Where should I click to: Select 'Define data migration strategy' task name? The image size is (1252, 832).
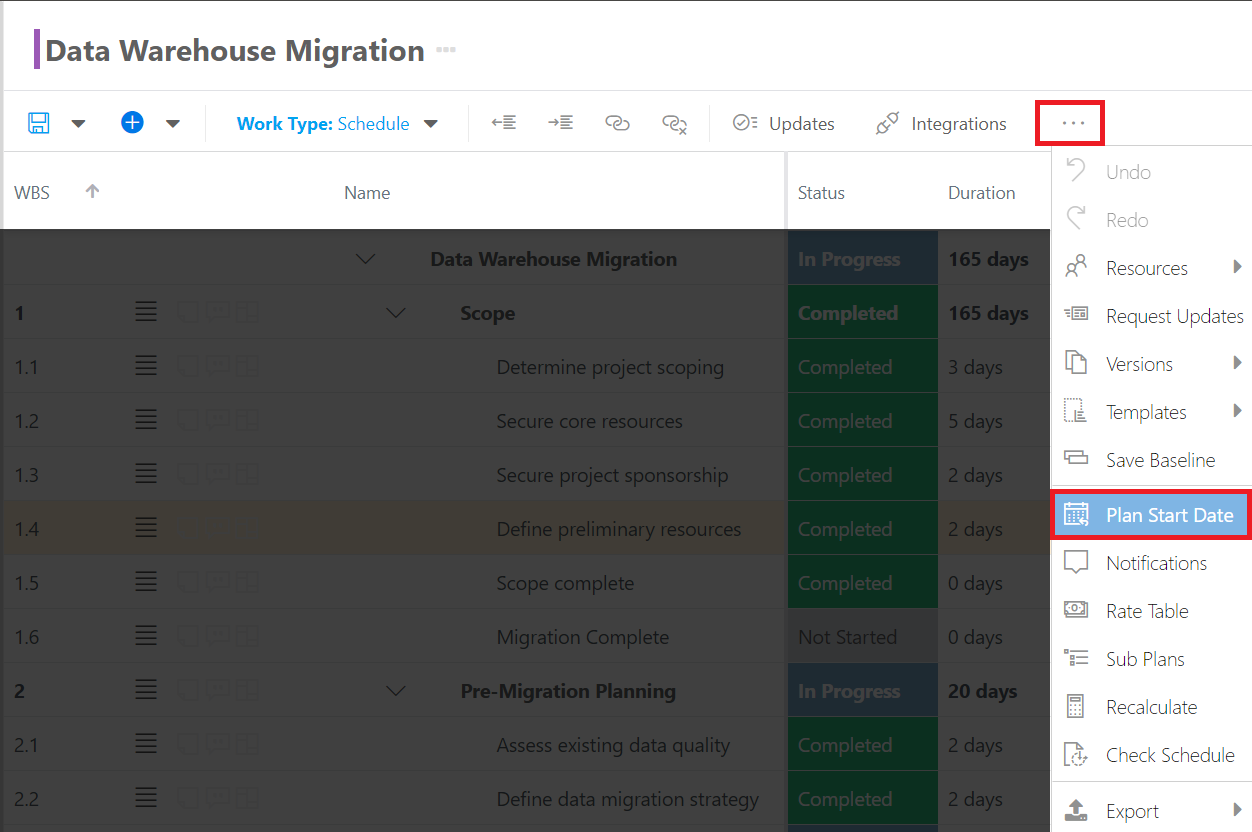click(x=627, y=799)
